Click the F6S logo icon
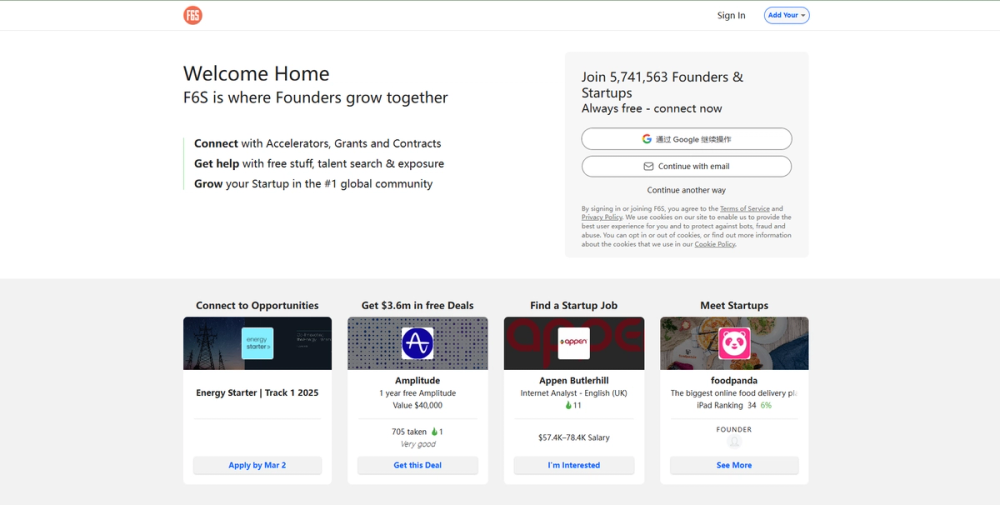 [193, 15]
